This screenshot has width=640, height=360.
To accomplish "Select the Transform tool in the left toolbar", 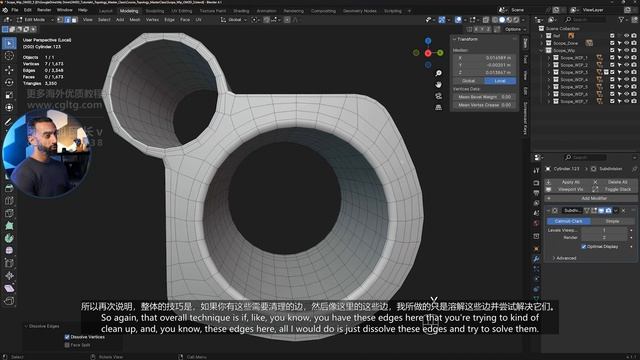I will point(9,107).
